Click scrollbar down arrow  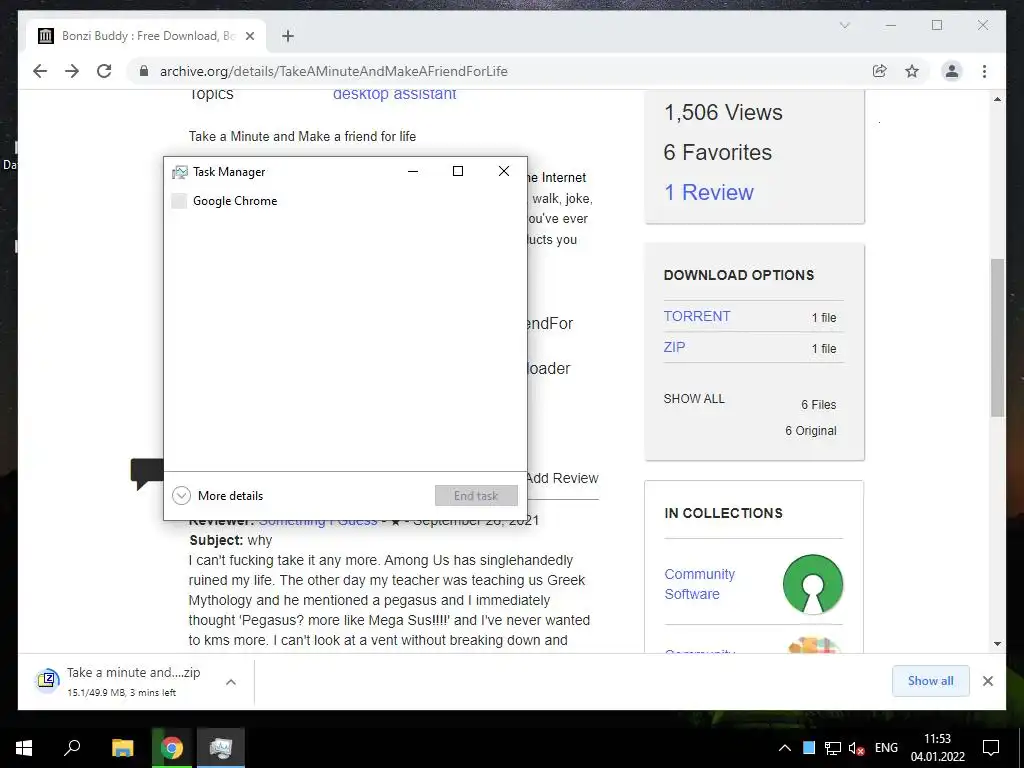point(997,644)
